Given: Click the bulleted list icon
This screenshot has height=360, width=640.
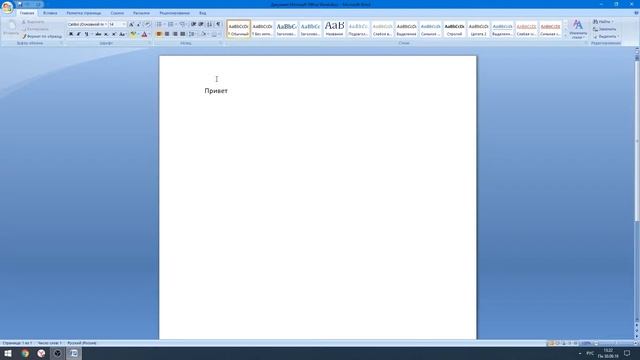Looking at the screenshot, I should 159,24.
